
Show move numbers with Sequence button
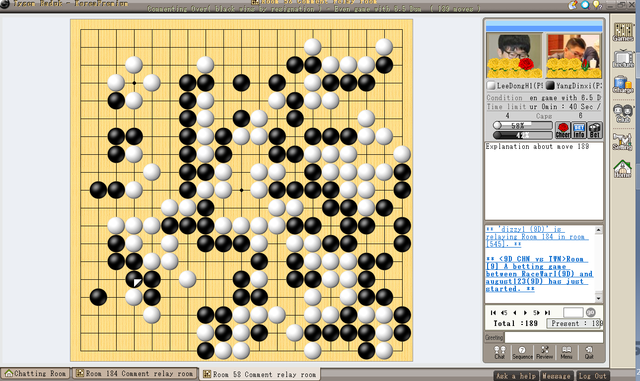tap(522, 352)
